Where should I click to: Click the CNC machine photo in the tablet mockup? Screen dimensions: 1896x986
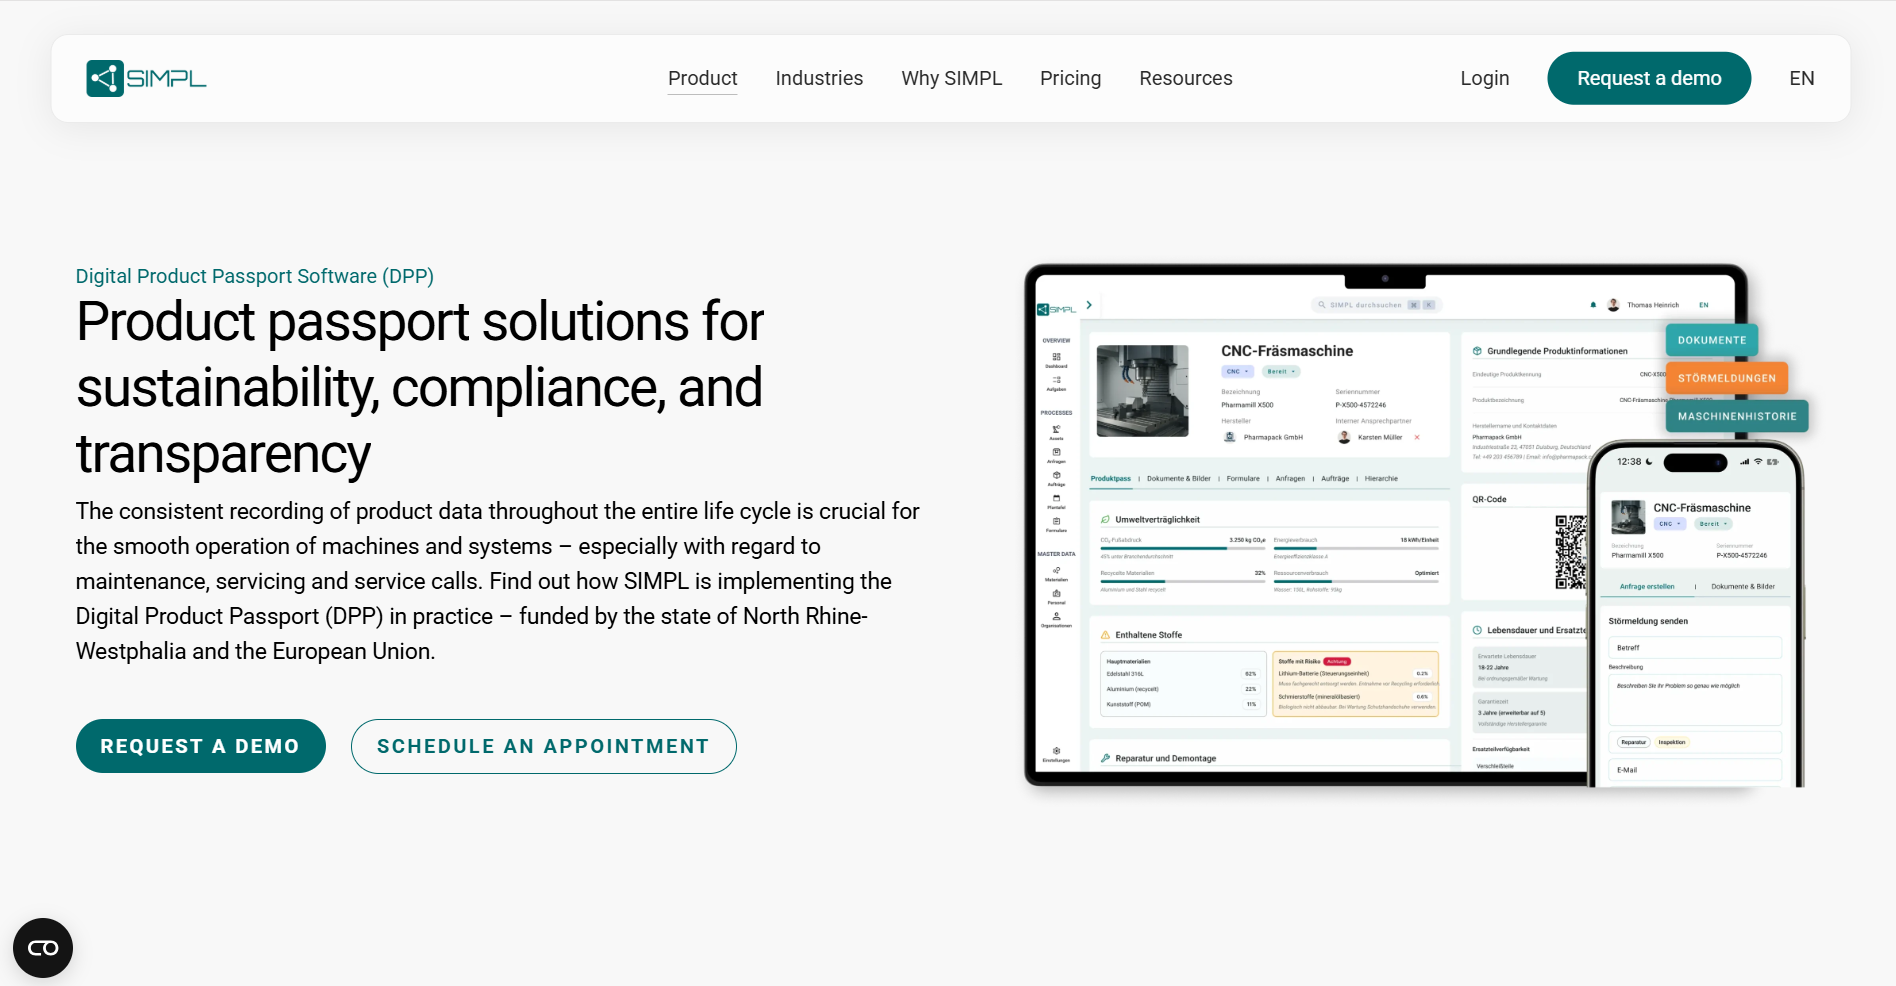(1142, 391)
